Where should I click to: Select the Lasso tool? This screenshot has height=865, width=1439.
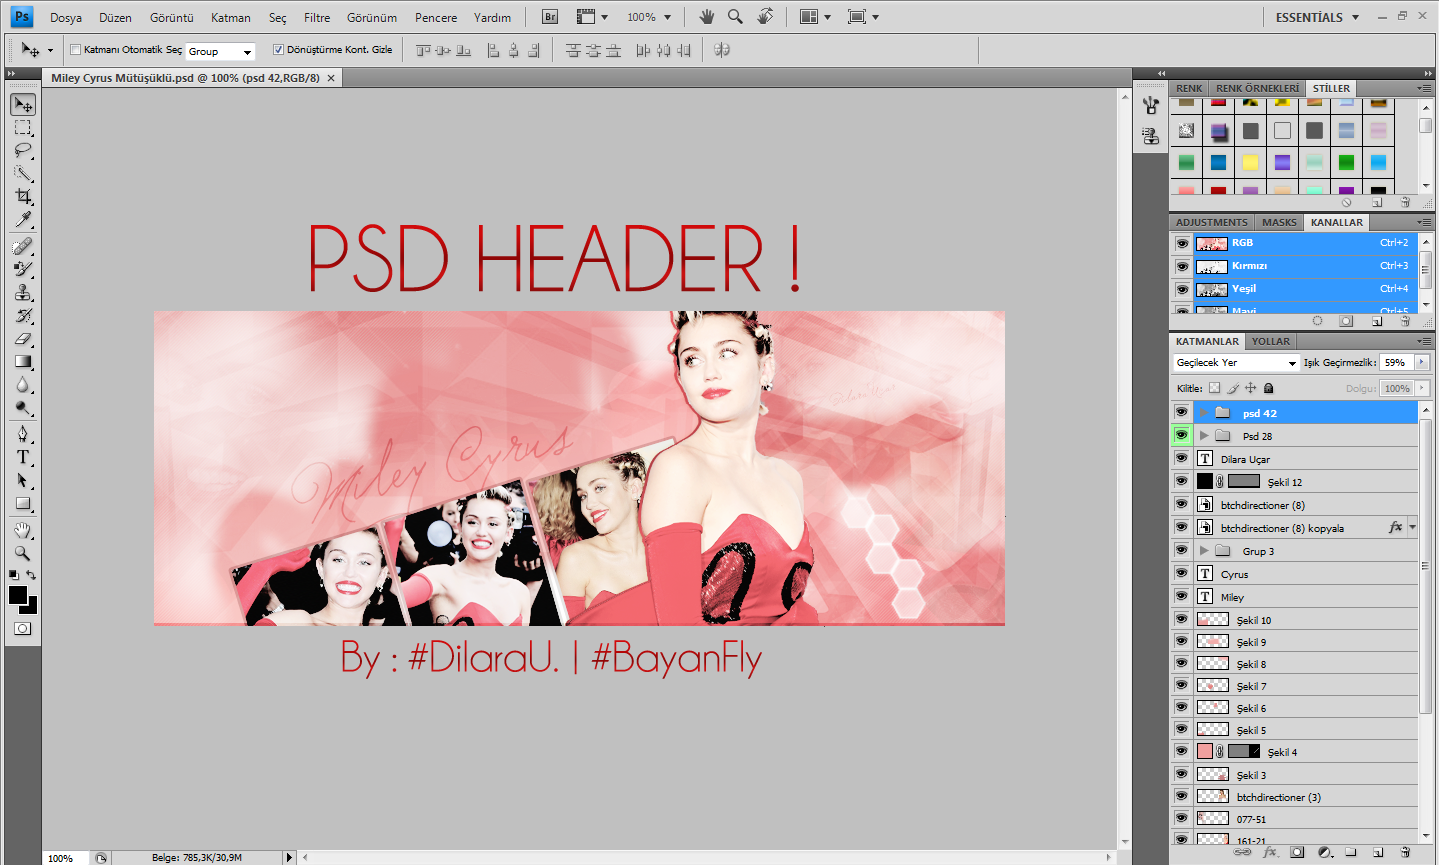point(23,151)
